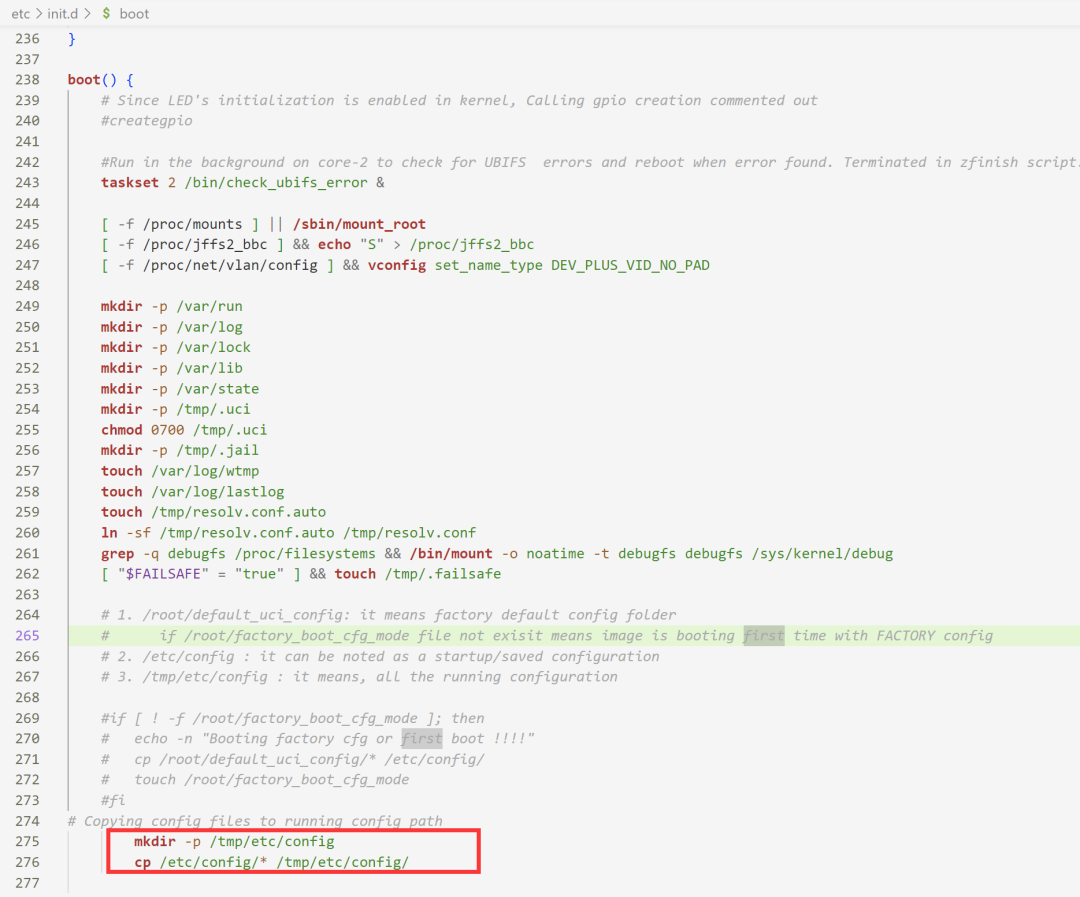
Task: Click '/var/log/lastlog' path
Action: (x=218, y=492)
